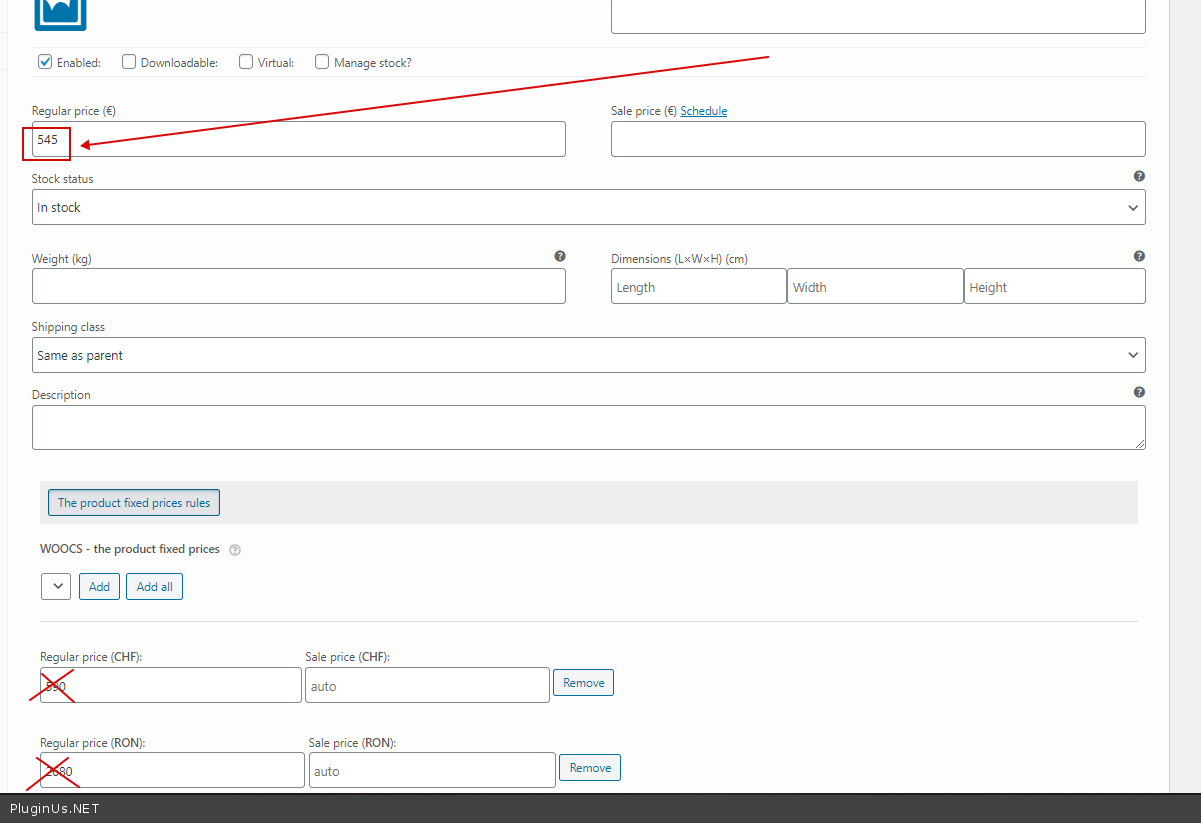Click the Description help question icon

point(1139,392)
